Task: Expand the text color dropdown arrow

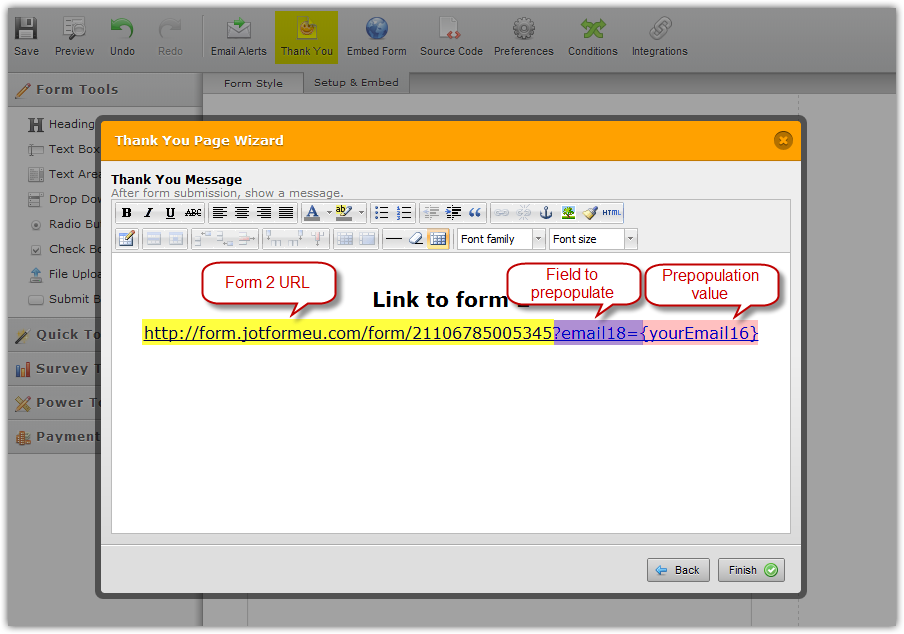Action: click(329, 213)
